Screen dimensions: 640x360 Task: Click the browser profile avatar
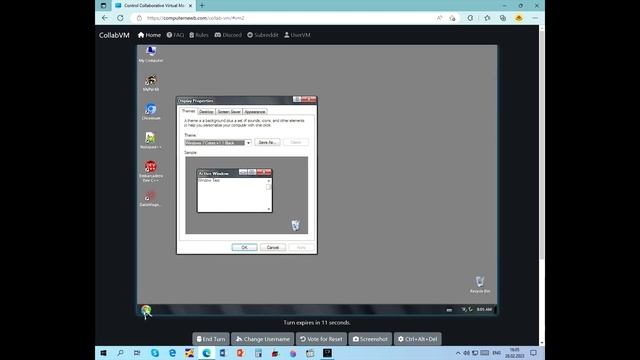tap(519, 18)
